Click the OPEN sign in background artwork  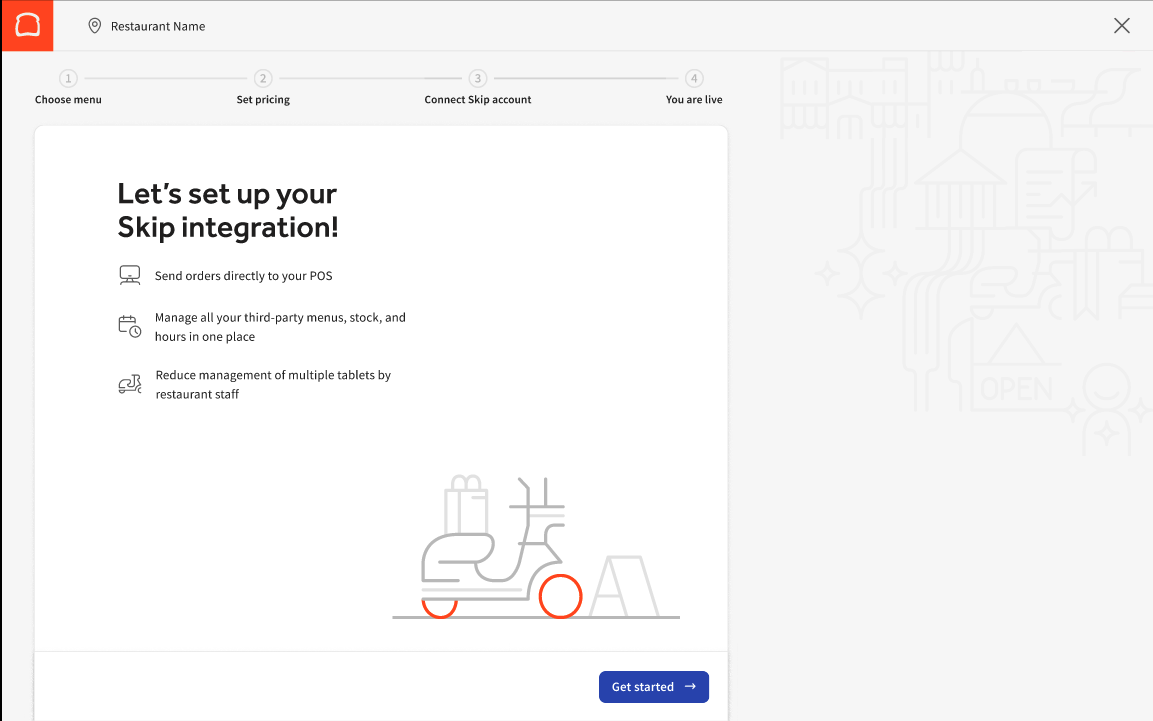1016,387
